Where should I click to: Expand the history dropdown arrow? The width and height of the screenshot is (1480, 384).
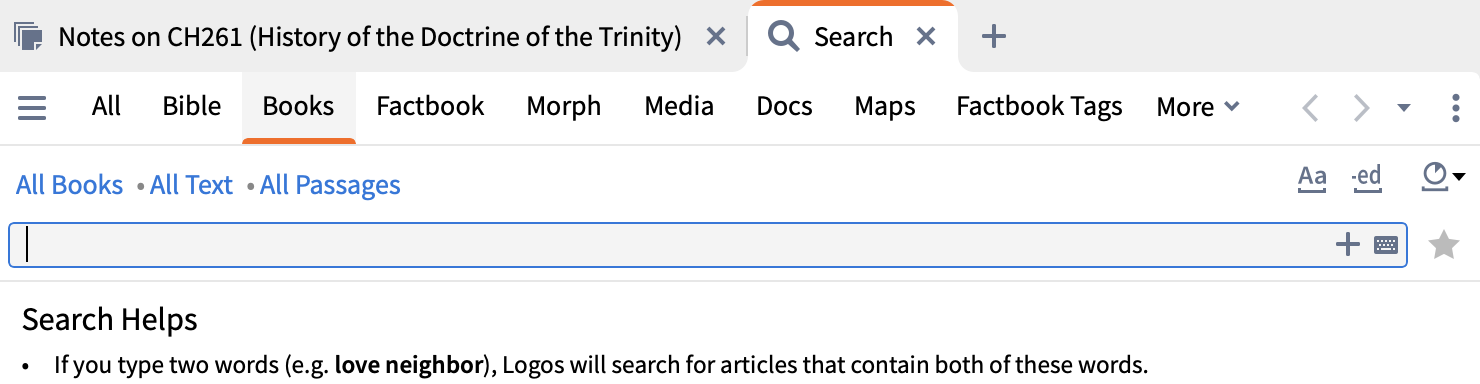coord(1404,108)
